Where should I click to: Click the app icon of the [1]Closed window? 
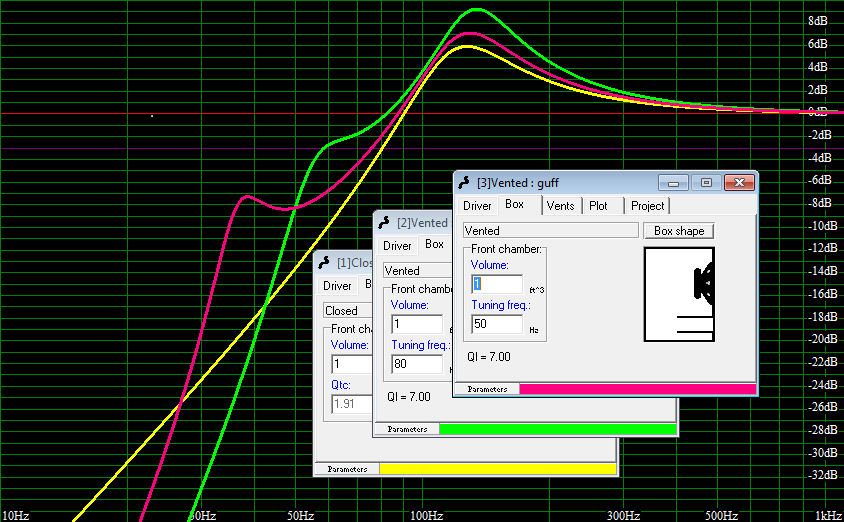pyautogui.click(x=324, y=263)
